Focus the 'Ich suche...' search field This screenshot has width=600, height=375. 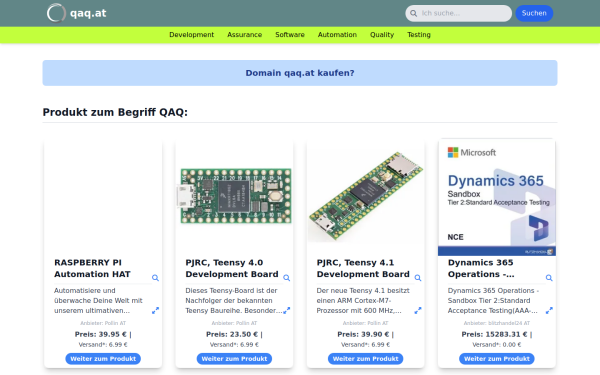point(458,13)
